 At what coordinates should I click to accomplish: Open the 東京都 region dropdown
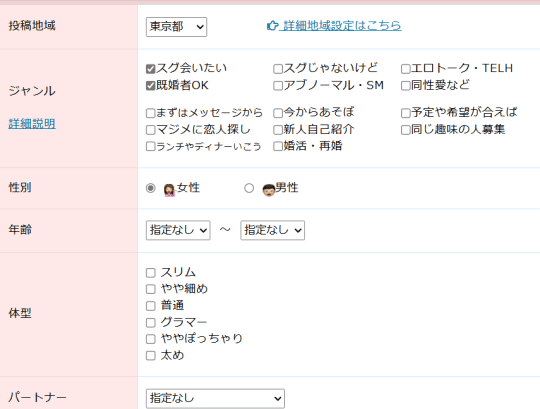click(x=176, y=27)
